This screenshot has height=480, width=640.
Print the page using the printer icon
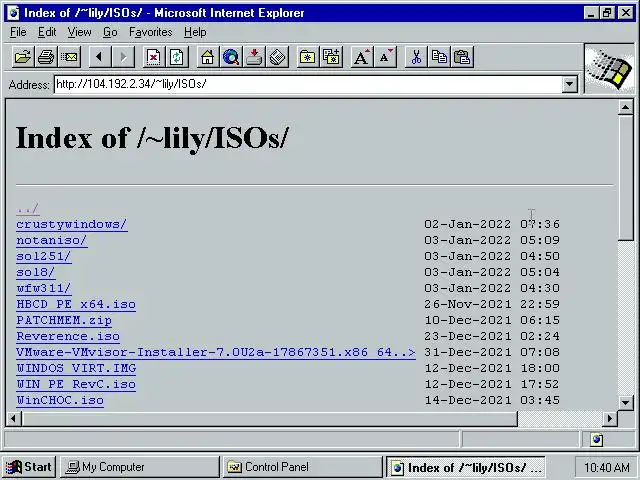point(46,57)
